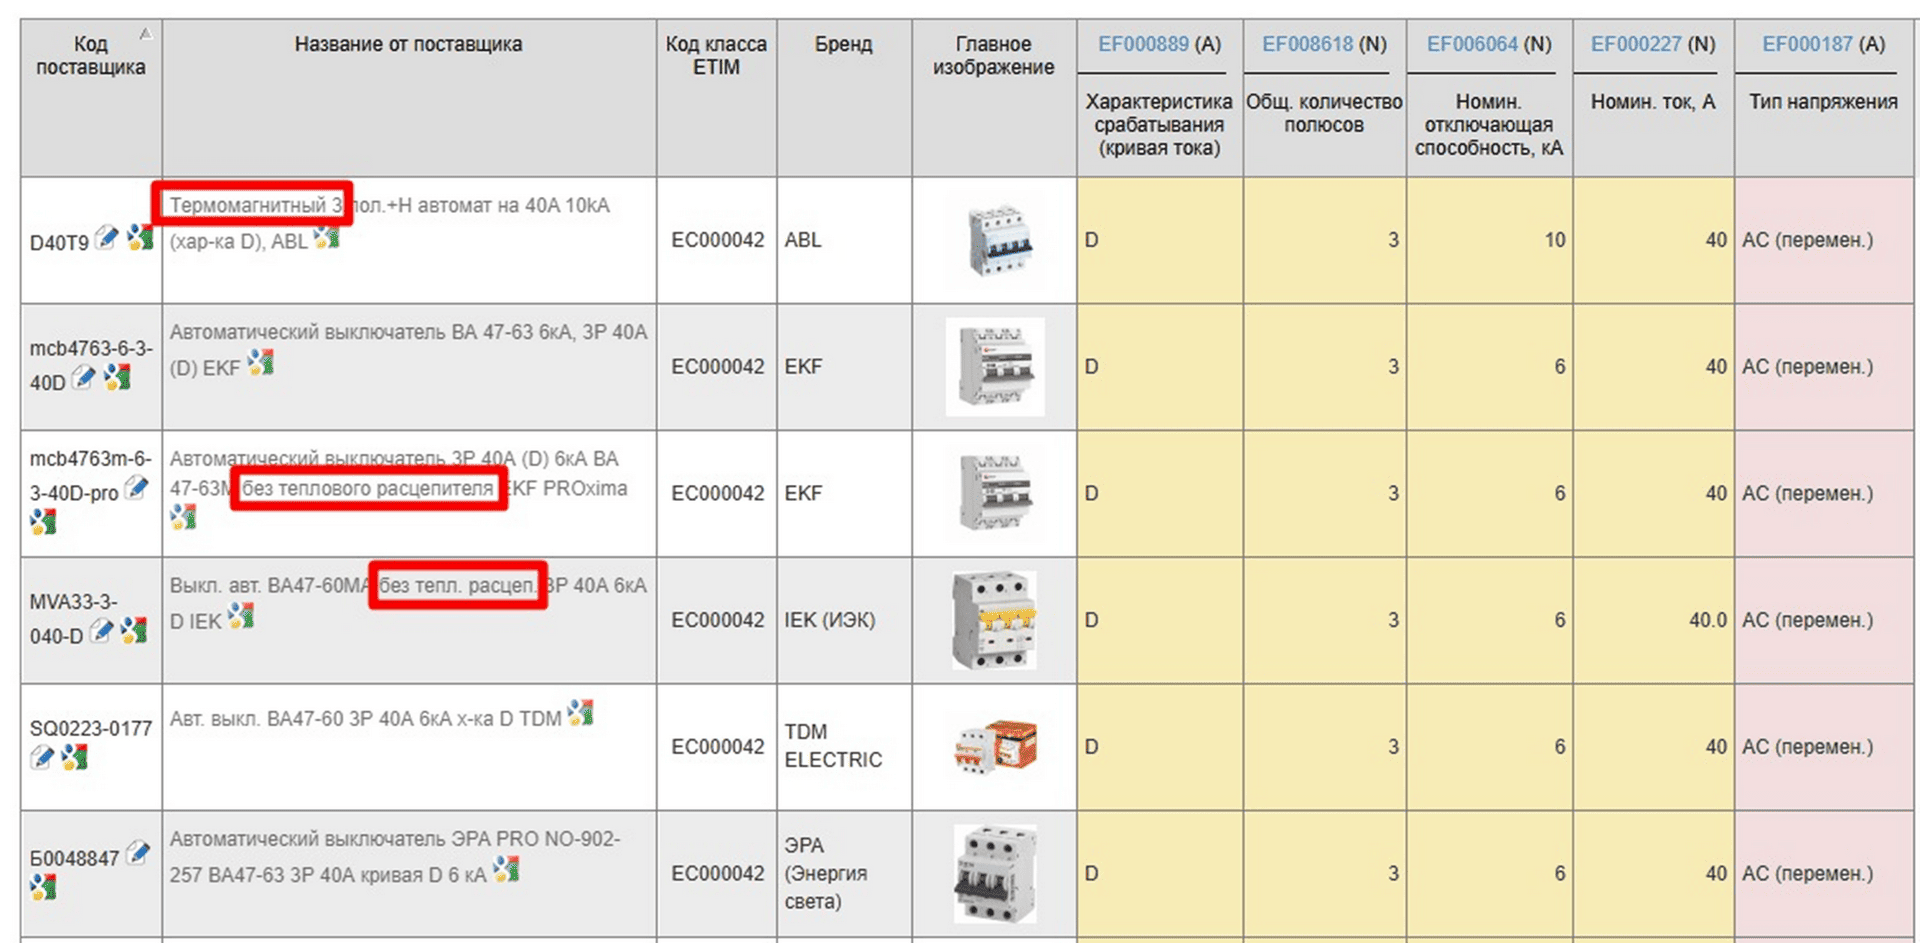Image resolution: width=1920 pixels, height=943 pixels.
Task: Click the pencil edit icon for mcb4763-6-3-40D
Action: [x=85, y=378]
